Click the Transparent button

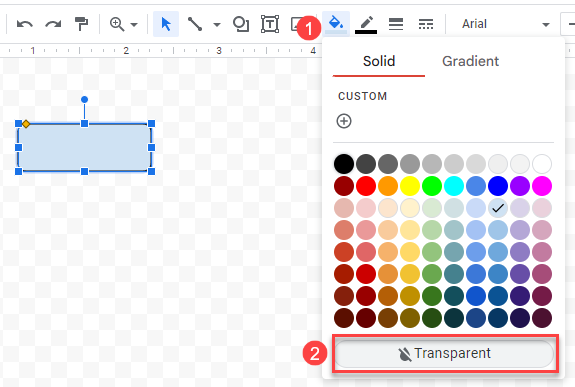coord(444,354)
